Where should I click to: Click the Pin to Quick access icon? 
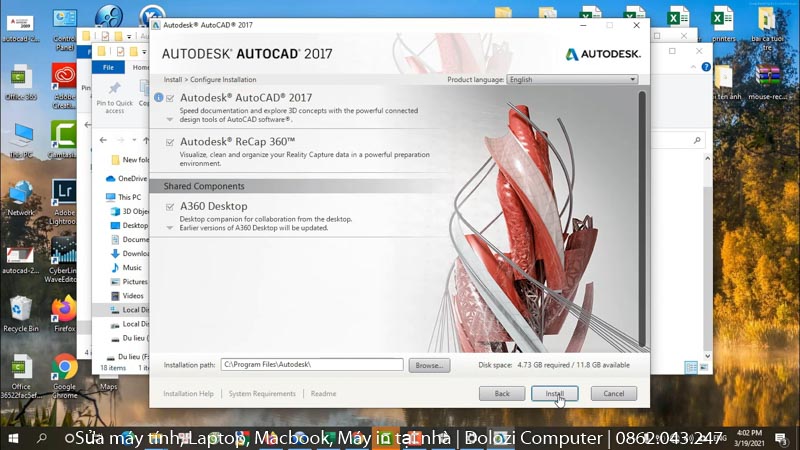click(115, 93)
